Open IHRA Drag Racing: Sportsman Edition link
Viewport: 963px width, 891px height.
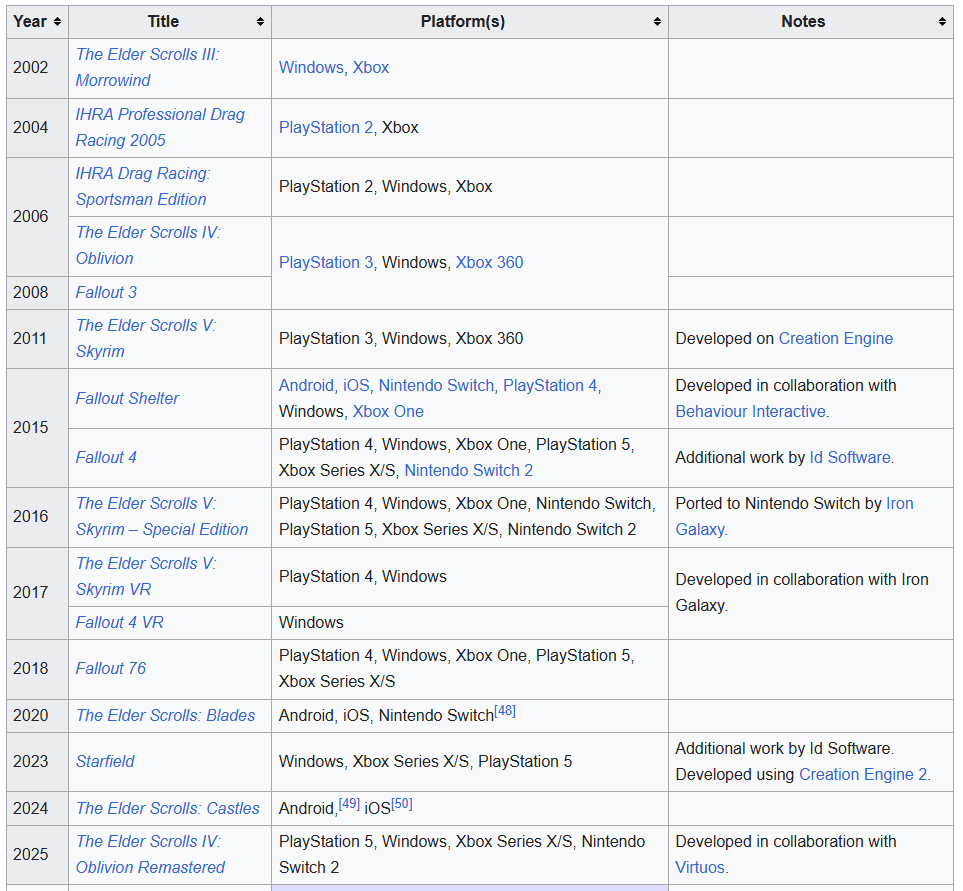tap(142, 186)
